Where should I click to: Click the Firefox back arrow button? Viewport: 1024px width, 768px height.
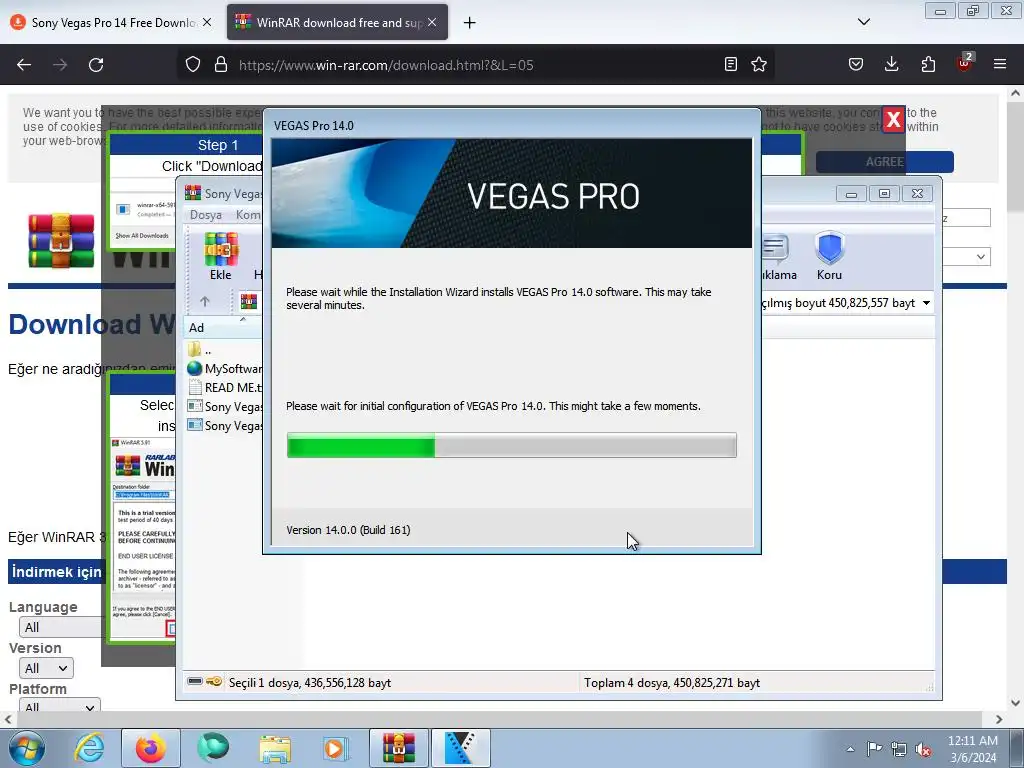click(x=24, y=65)
